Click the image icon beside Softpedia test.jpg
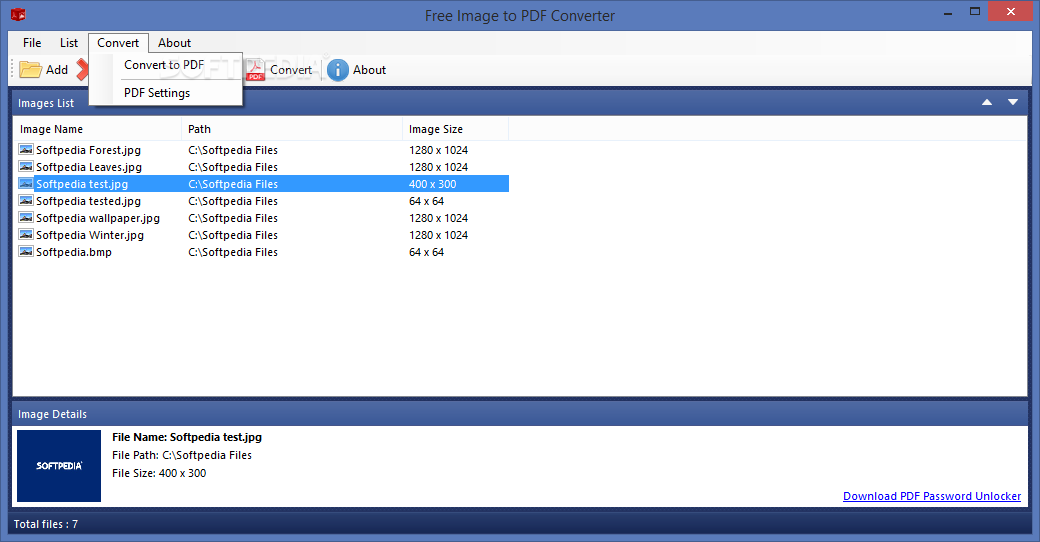 tap(26, 184)
